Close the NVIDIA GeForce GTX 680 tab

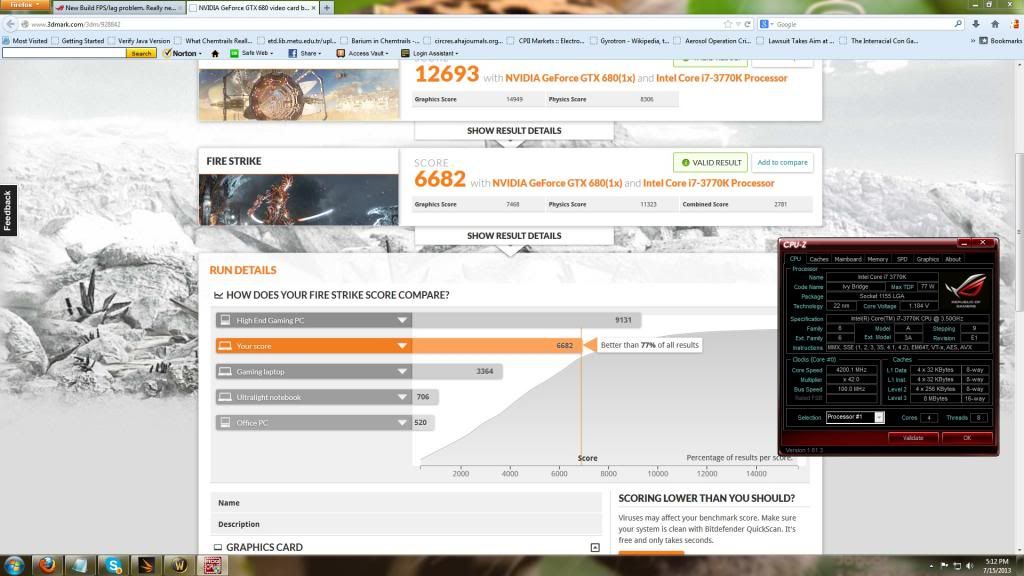313,8
